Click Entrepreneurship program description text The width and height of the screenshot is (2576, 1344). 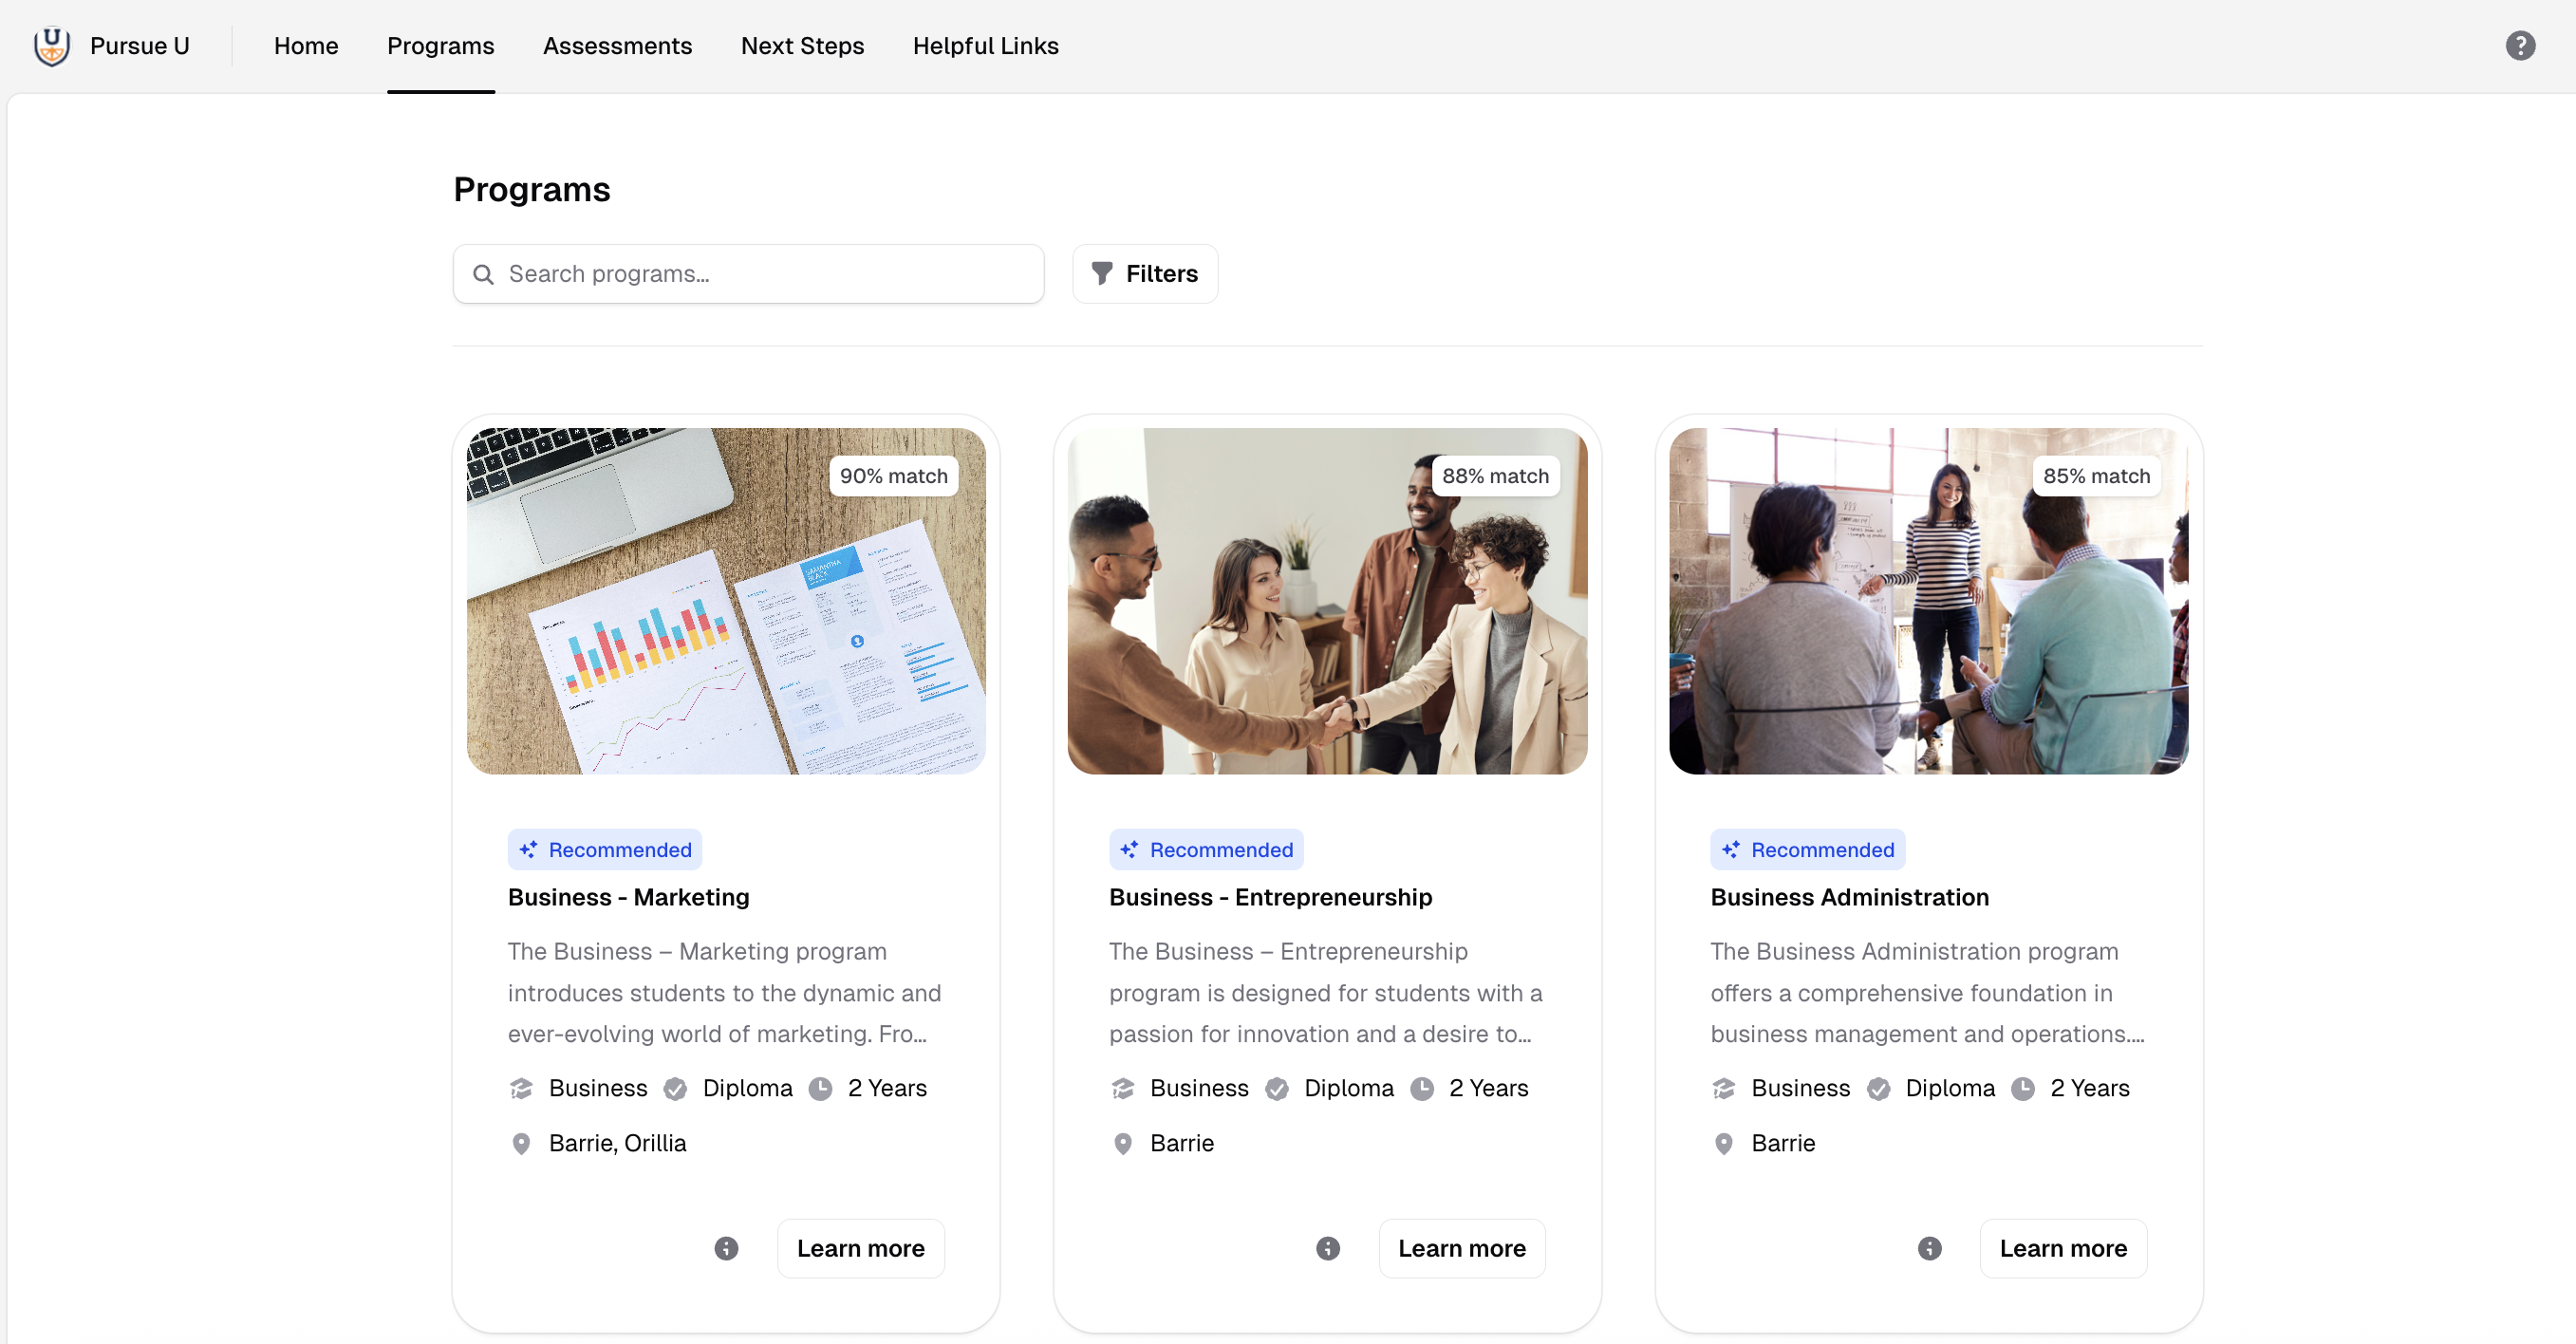1326,993
